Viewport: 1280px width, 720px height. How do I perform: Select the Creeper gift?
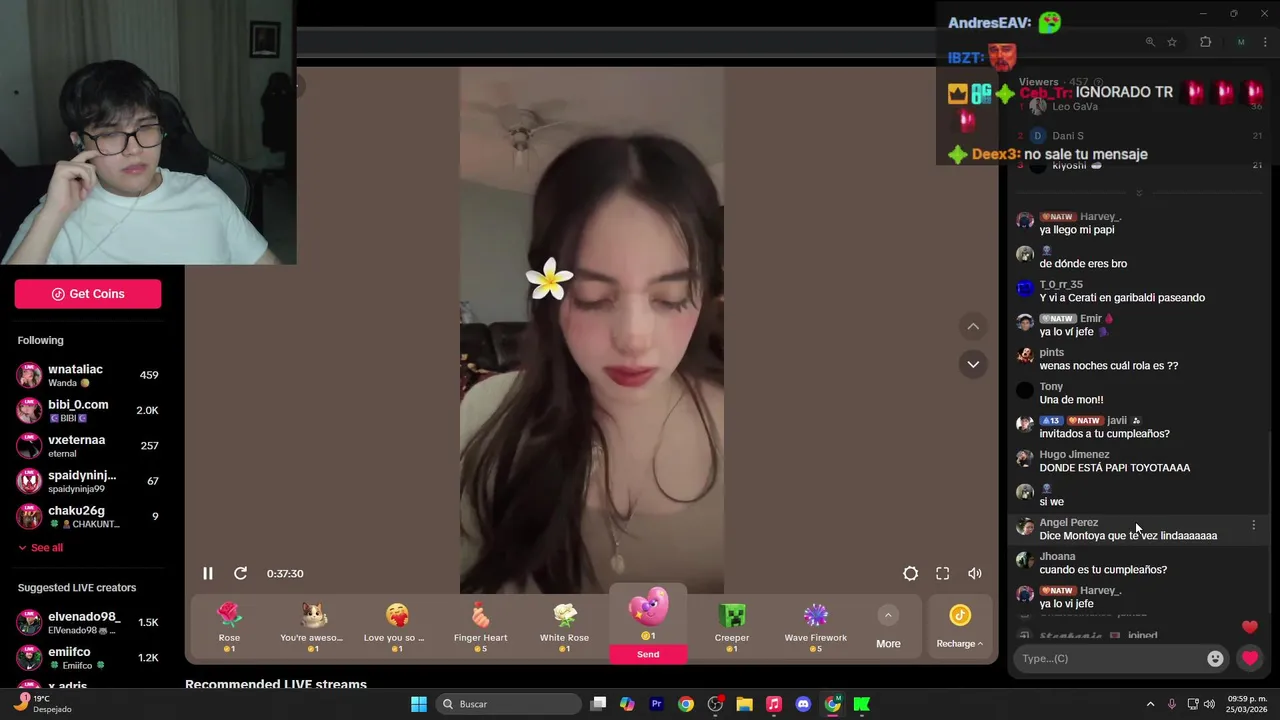(x=732, y=627)
